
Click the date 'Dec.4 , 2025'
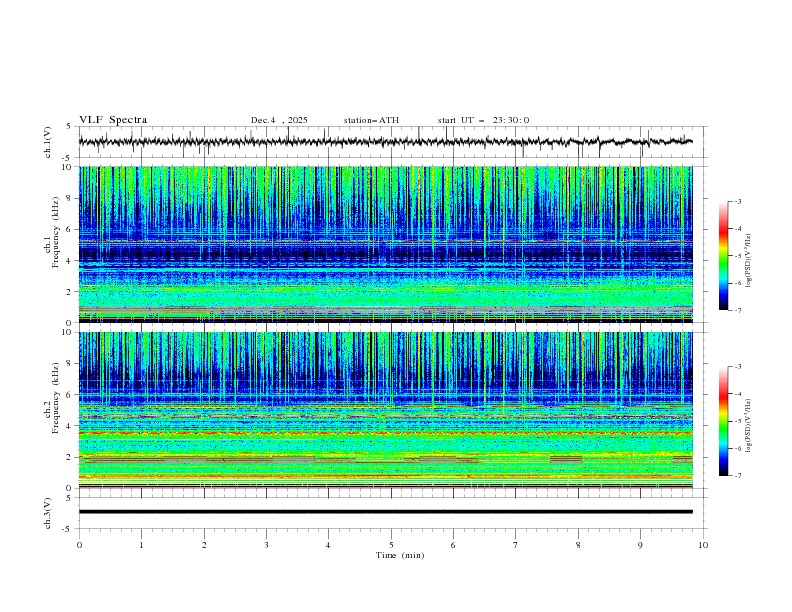click(x=279, y=120)
